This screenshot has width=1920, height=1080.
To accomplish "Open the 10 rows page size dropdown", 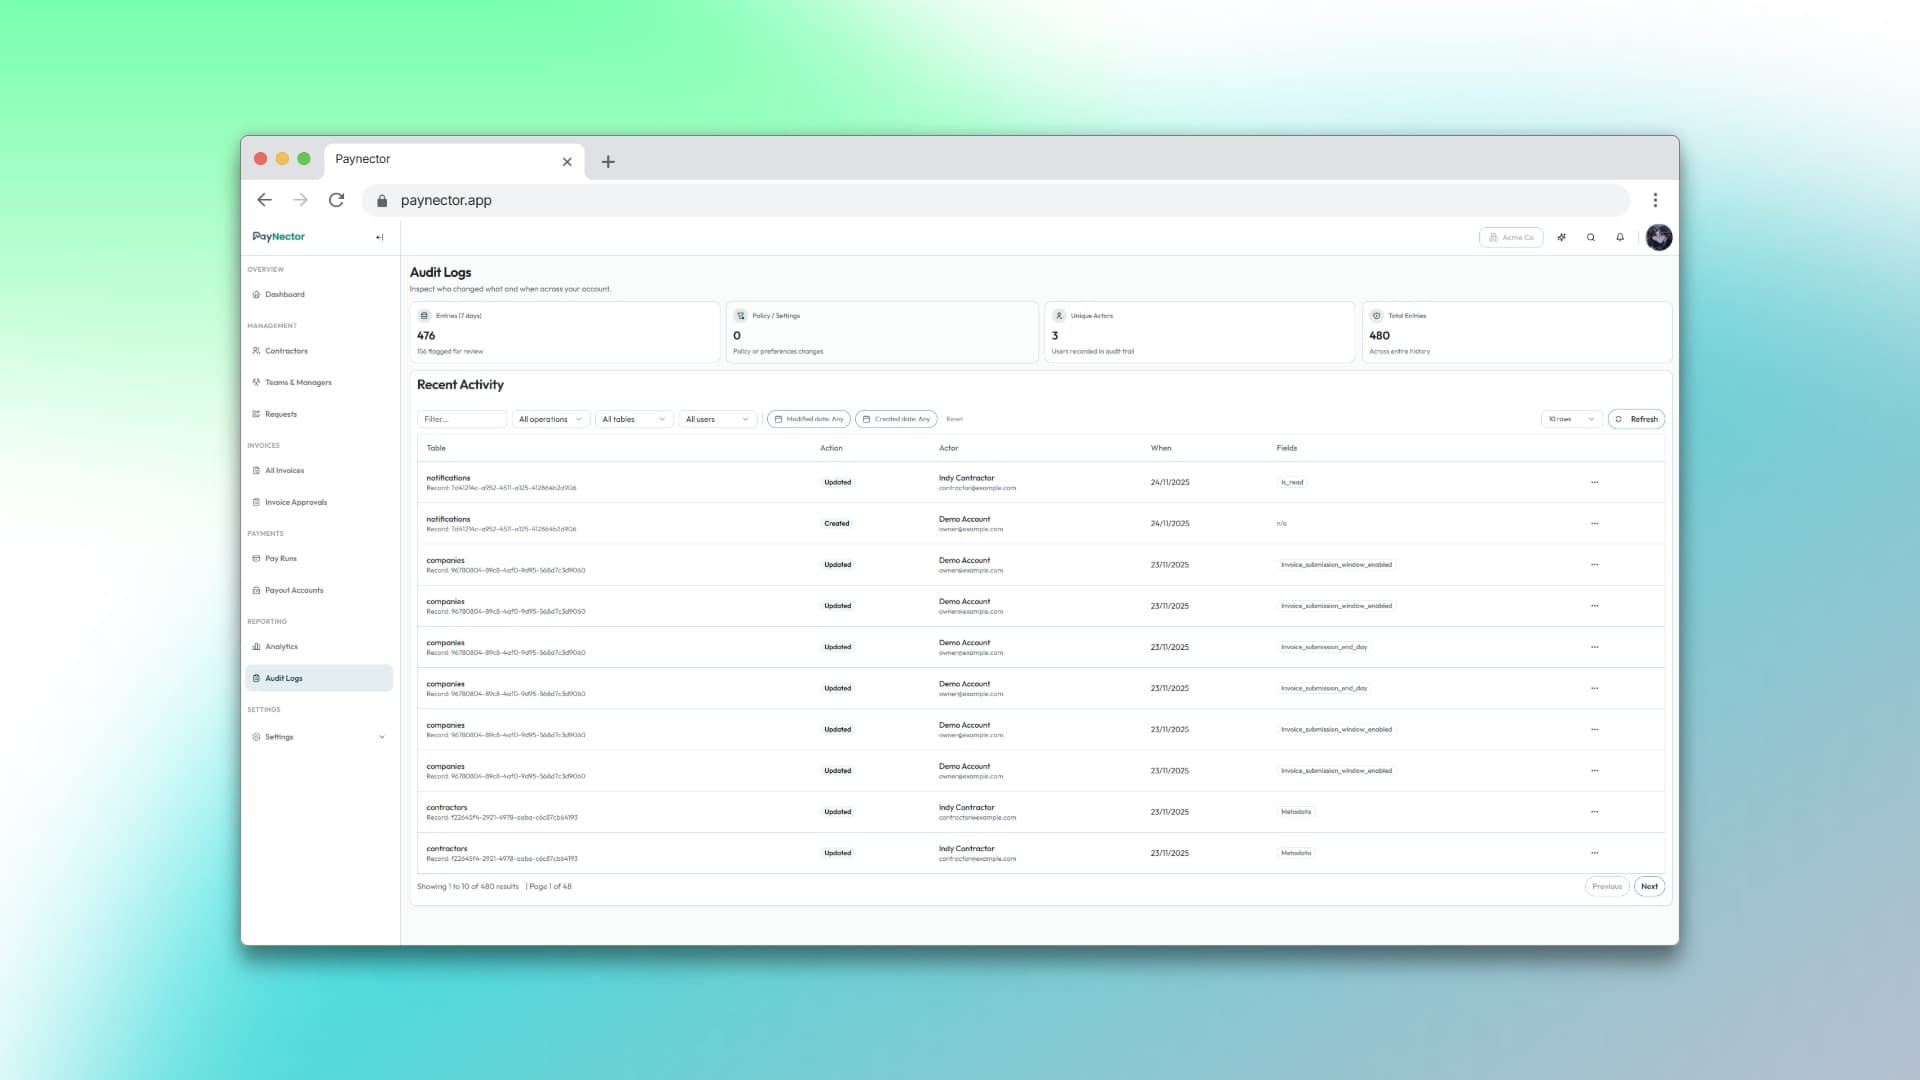I will pos(1570,419).
